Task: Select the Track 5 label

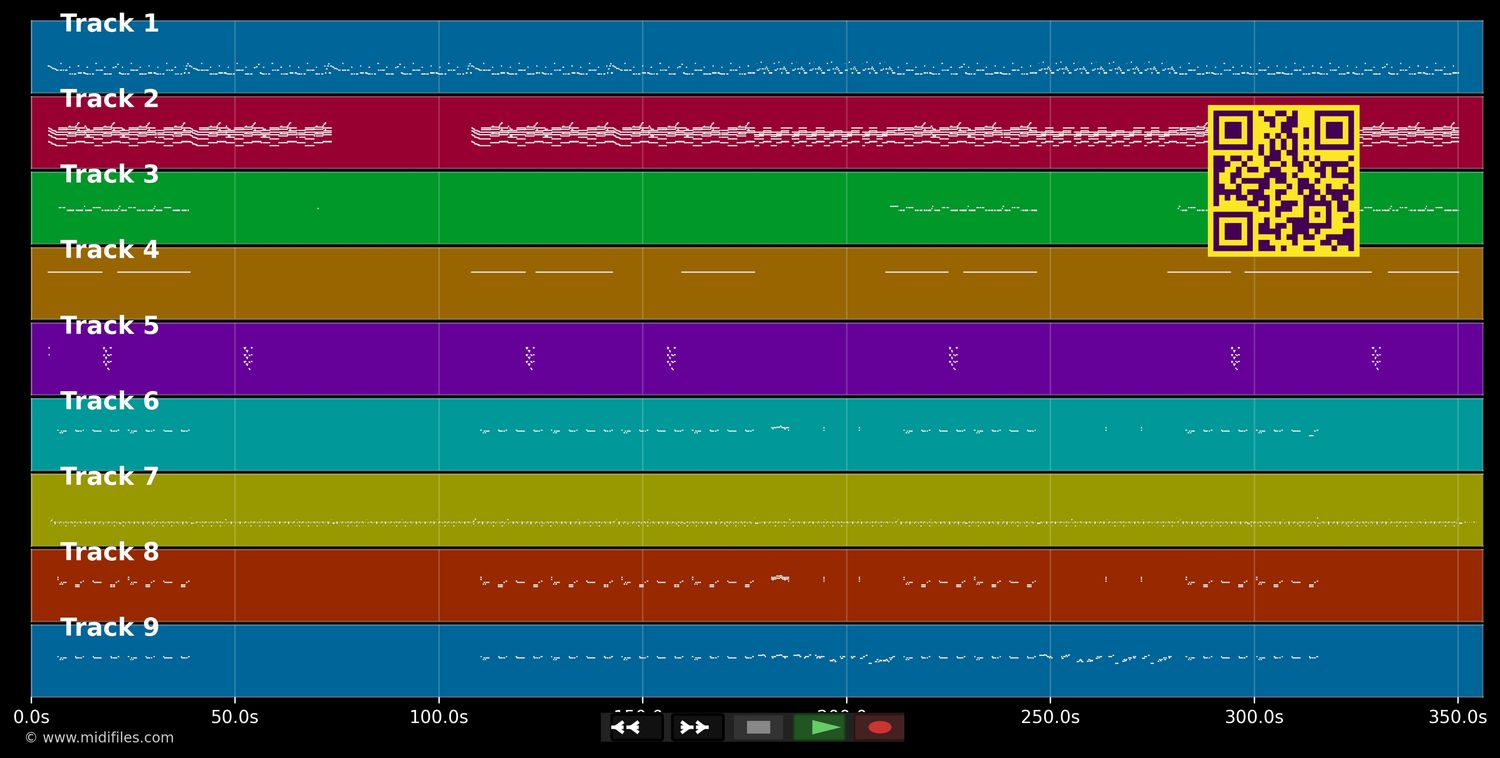Action: pos(109,326)
